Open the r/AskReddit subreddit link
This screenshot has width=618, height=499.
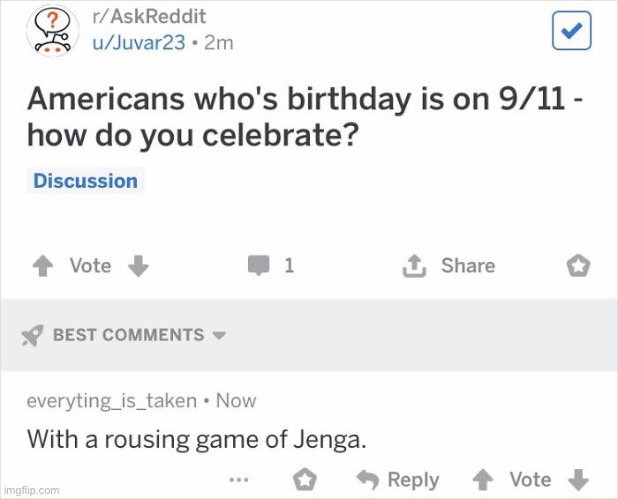(x=149, y=17)
